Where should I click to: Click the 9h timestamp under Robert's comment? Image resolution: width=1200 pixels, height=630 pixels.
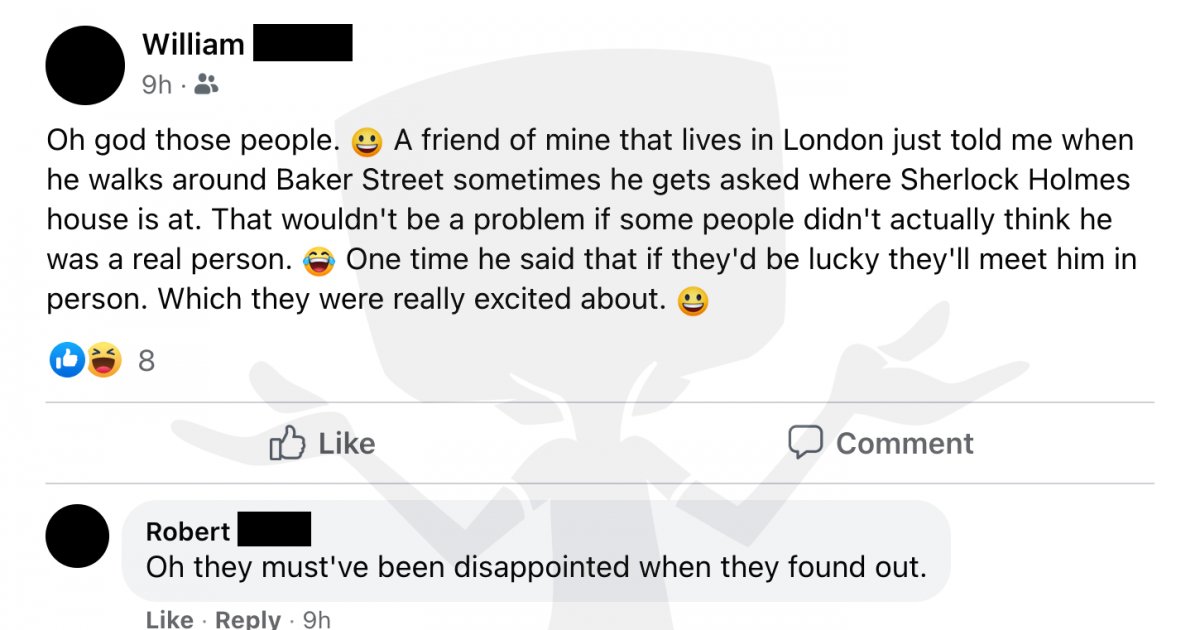click(316, 620)
